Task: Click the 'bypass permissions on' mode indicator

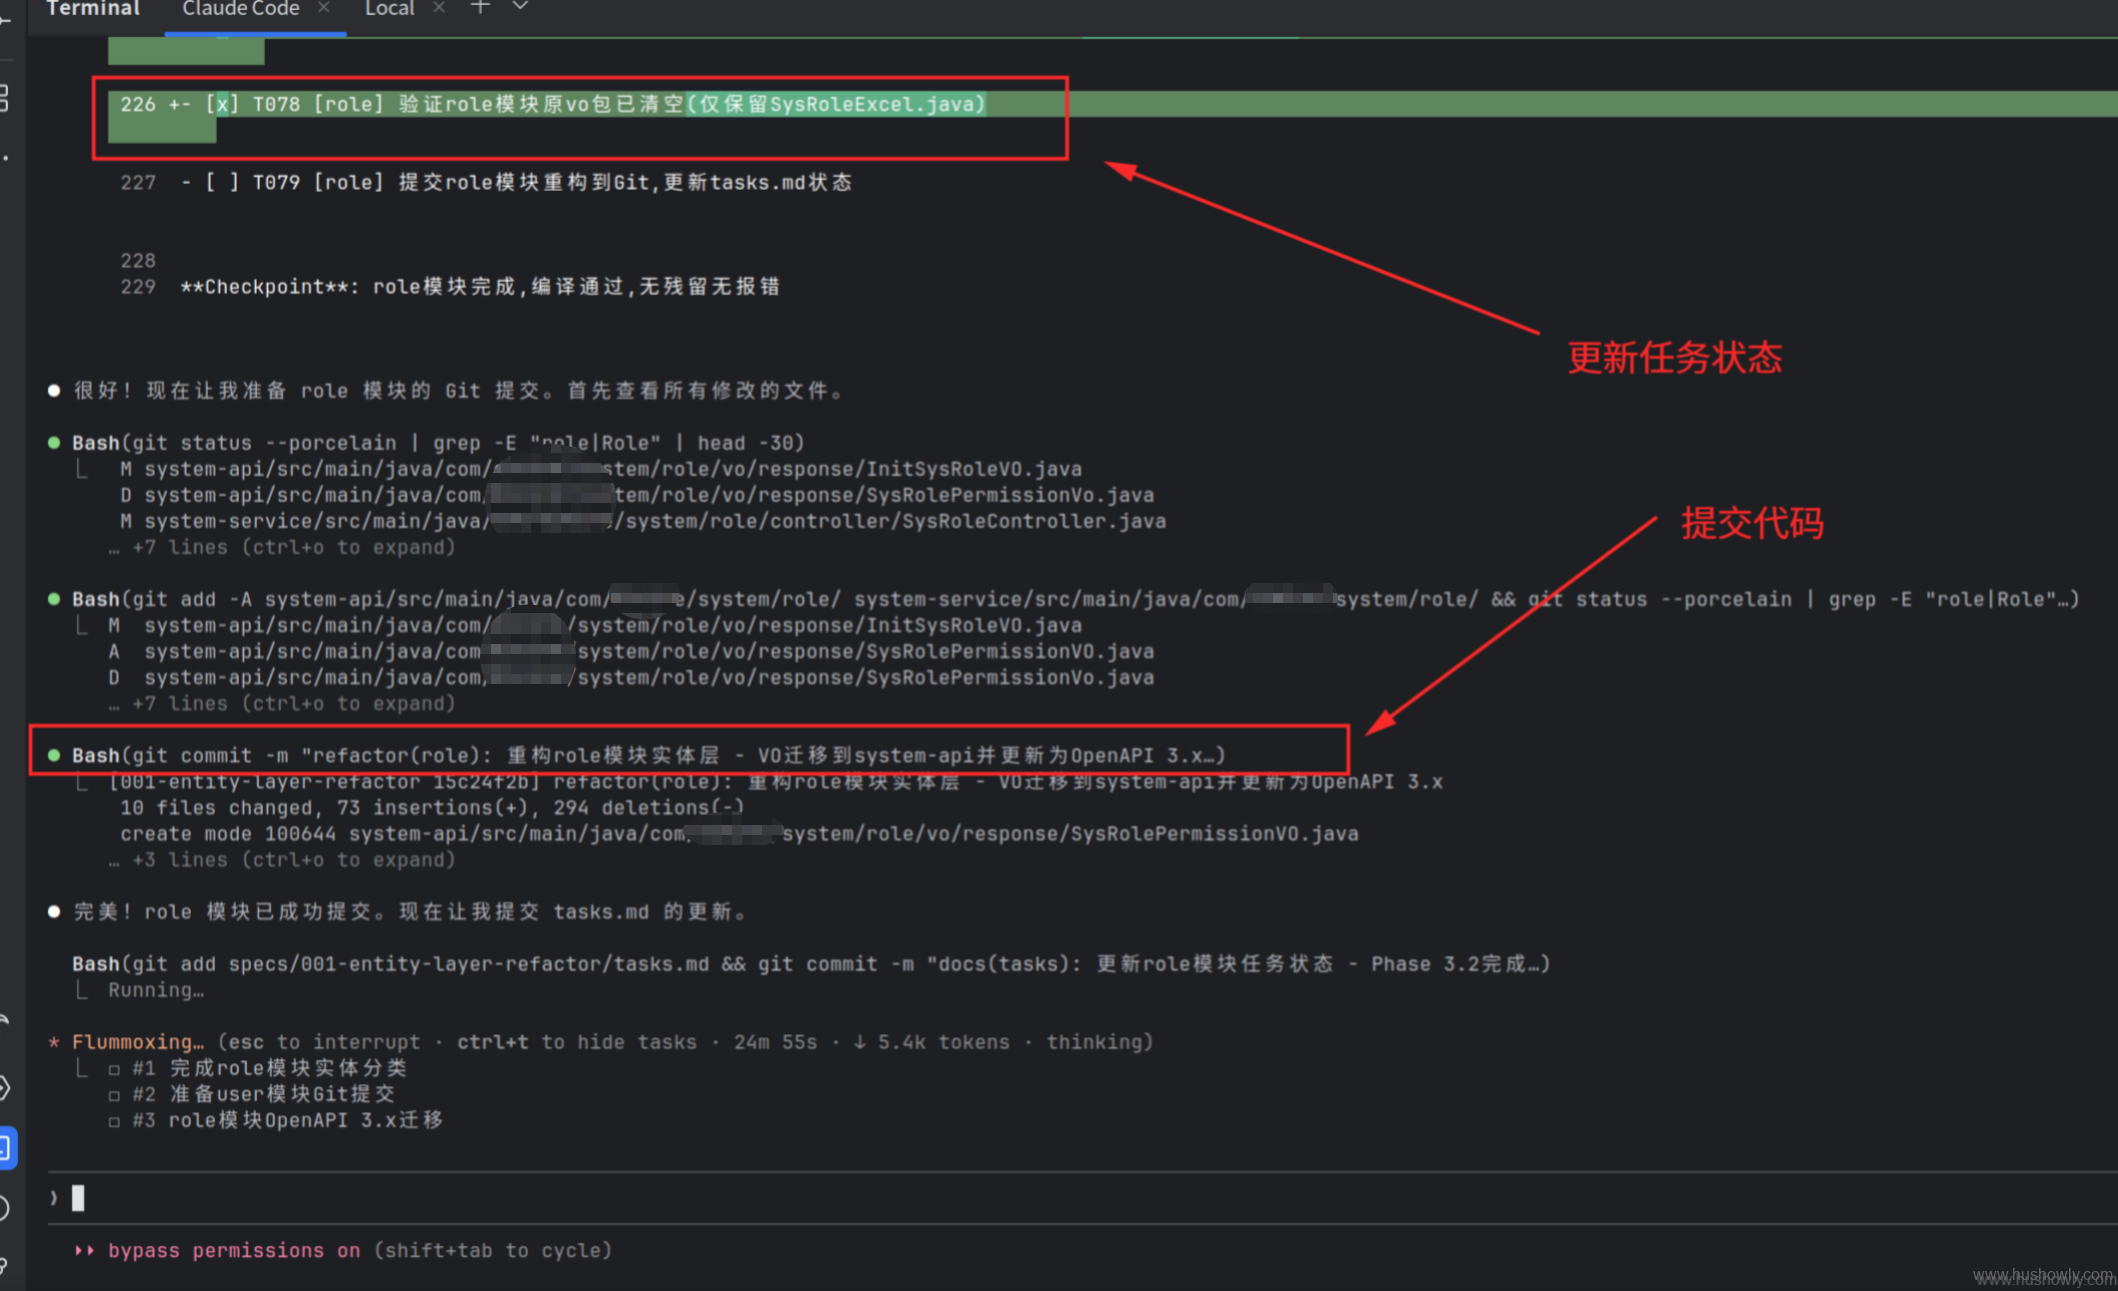Action: coord(233,1251)
